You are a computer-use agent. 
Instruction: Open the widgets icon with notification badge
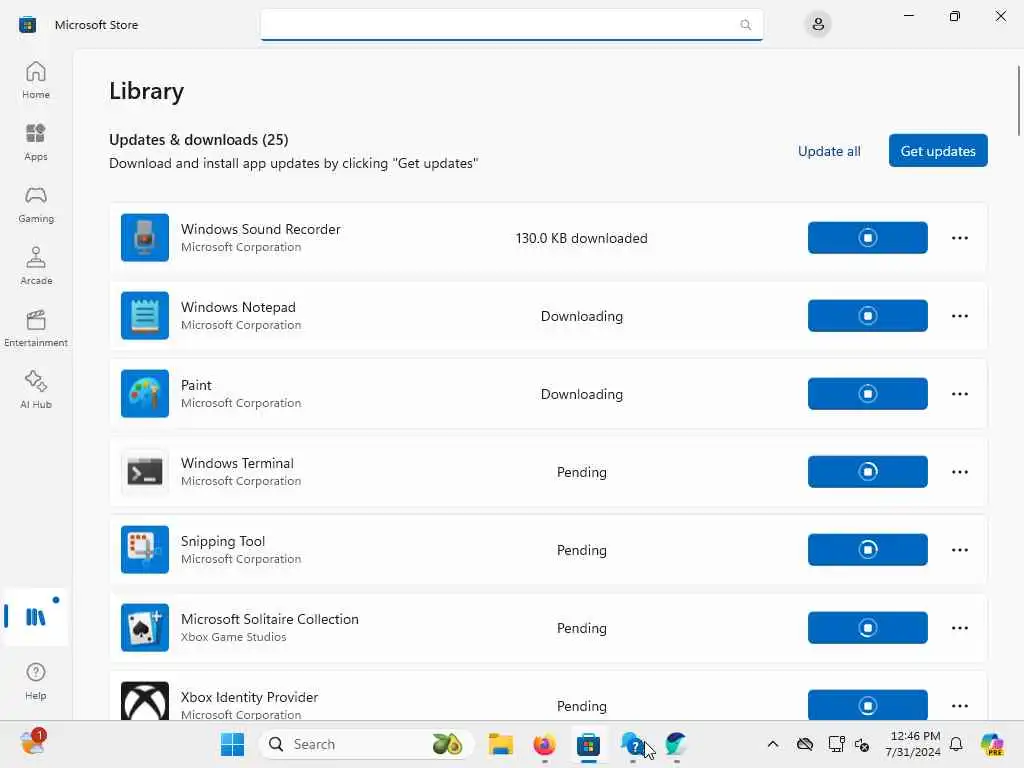point(32,743)
